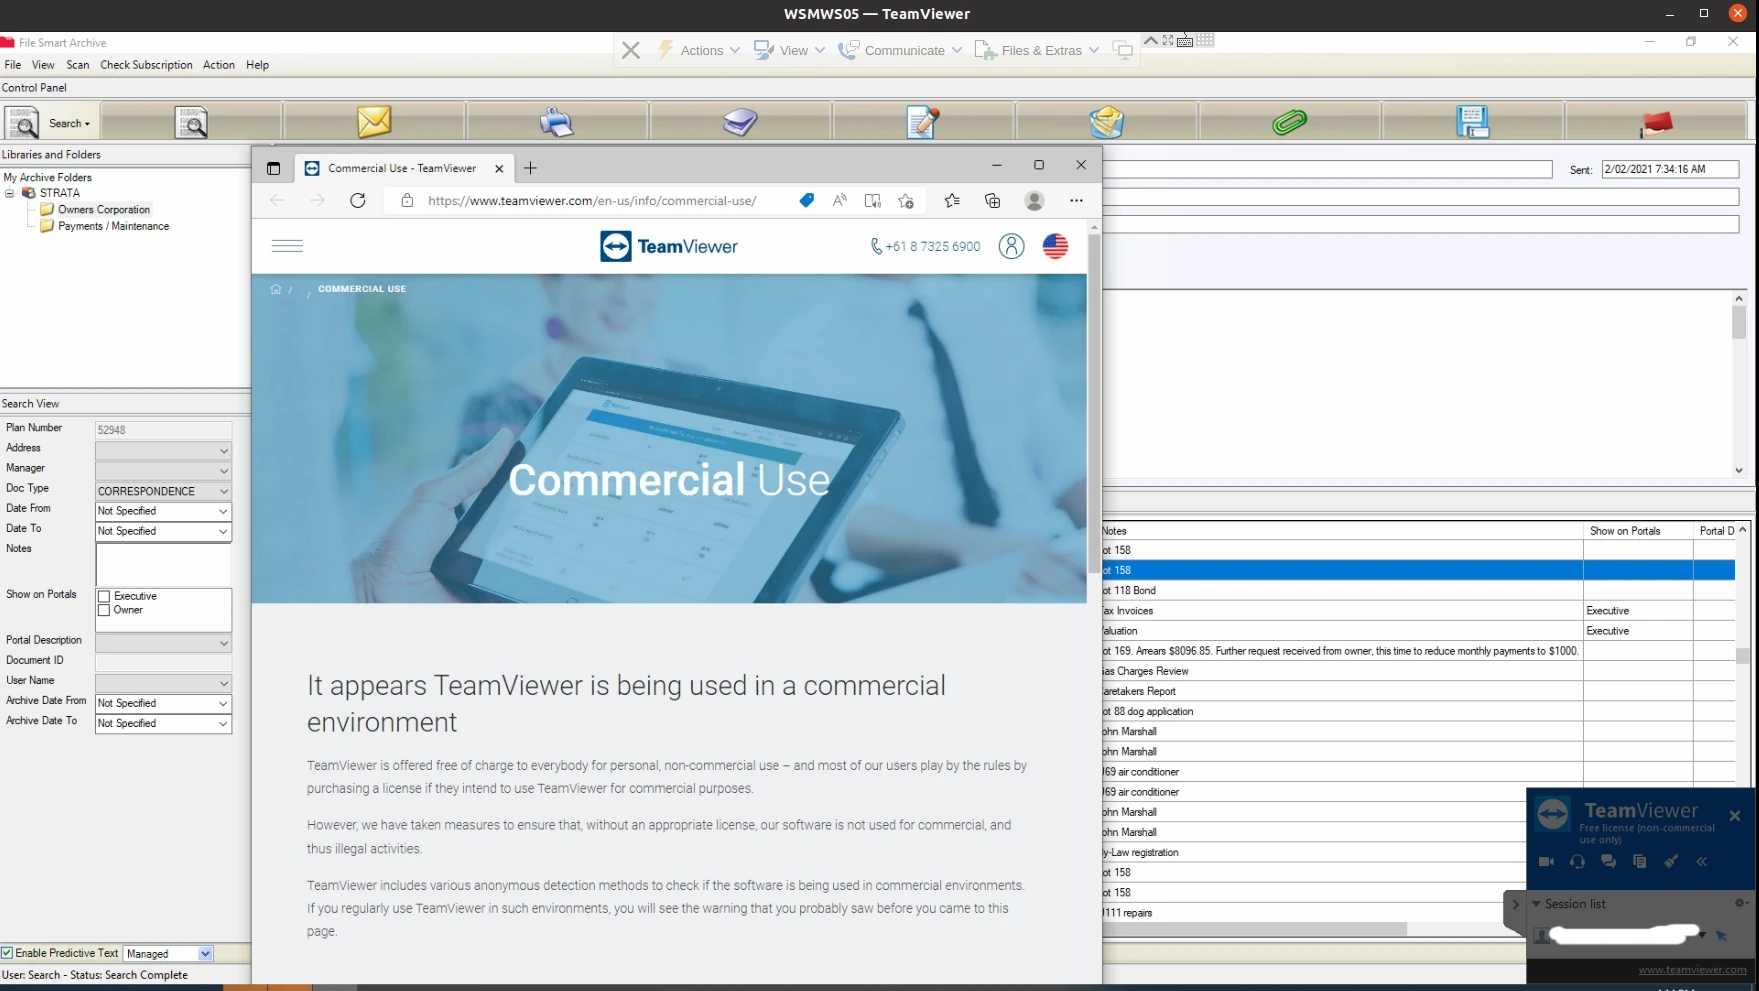Image resolution: width=1759 pixels, height=991 pixels.
Task: Toggle the Owner portal checkbox
Action: (x=103, y=610)
